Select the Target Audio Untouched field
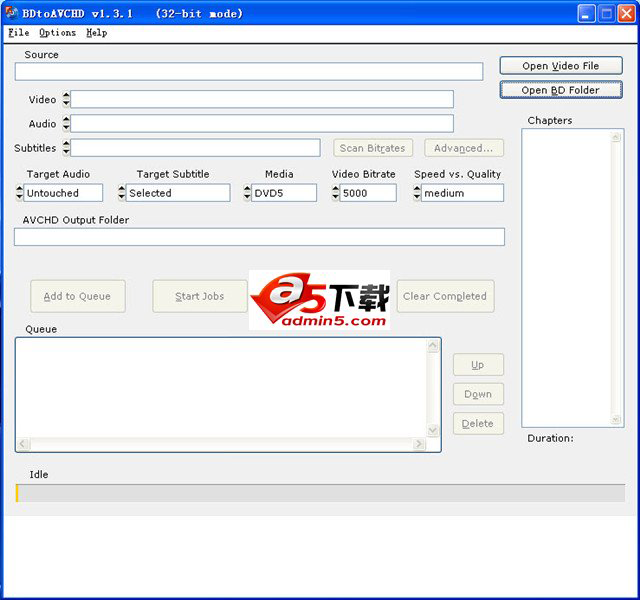 [x=63, y=193]
